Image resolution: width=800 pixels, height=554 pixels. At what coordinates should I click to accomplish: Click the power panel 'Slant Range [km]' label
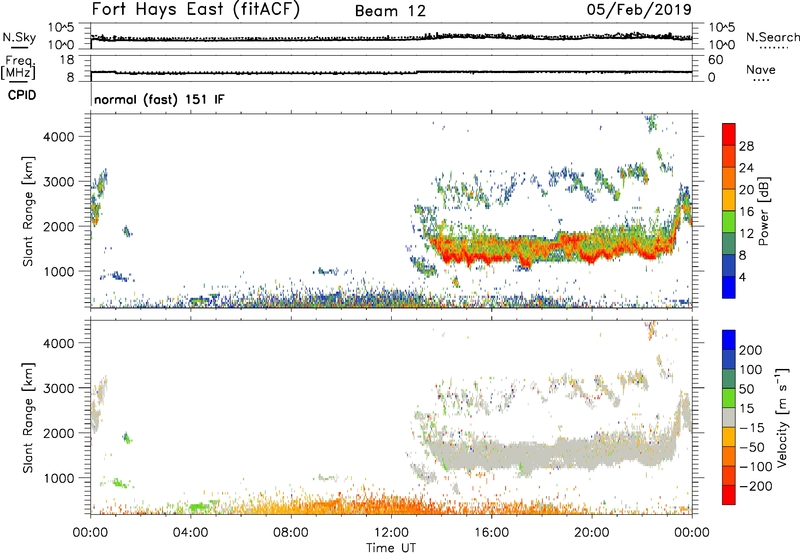[x=28, y=211]
